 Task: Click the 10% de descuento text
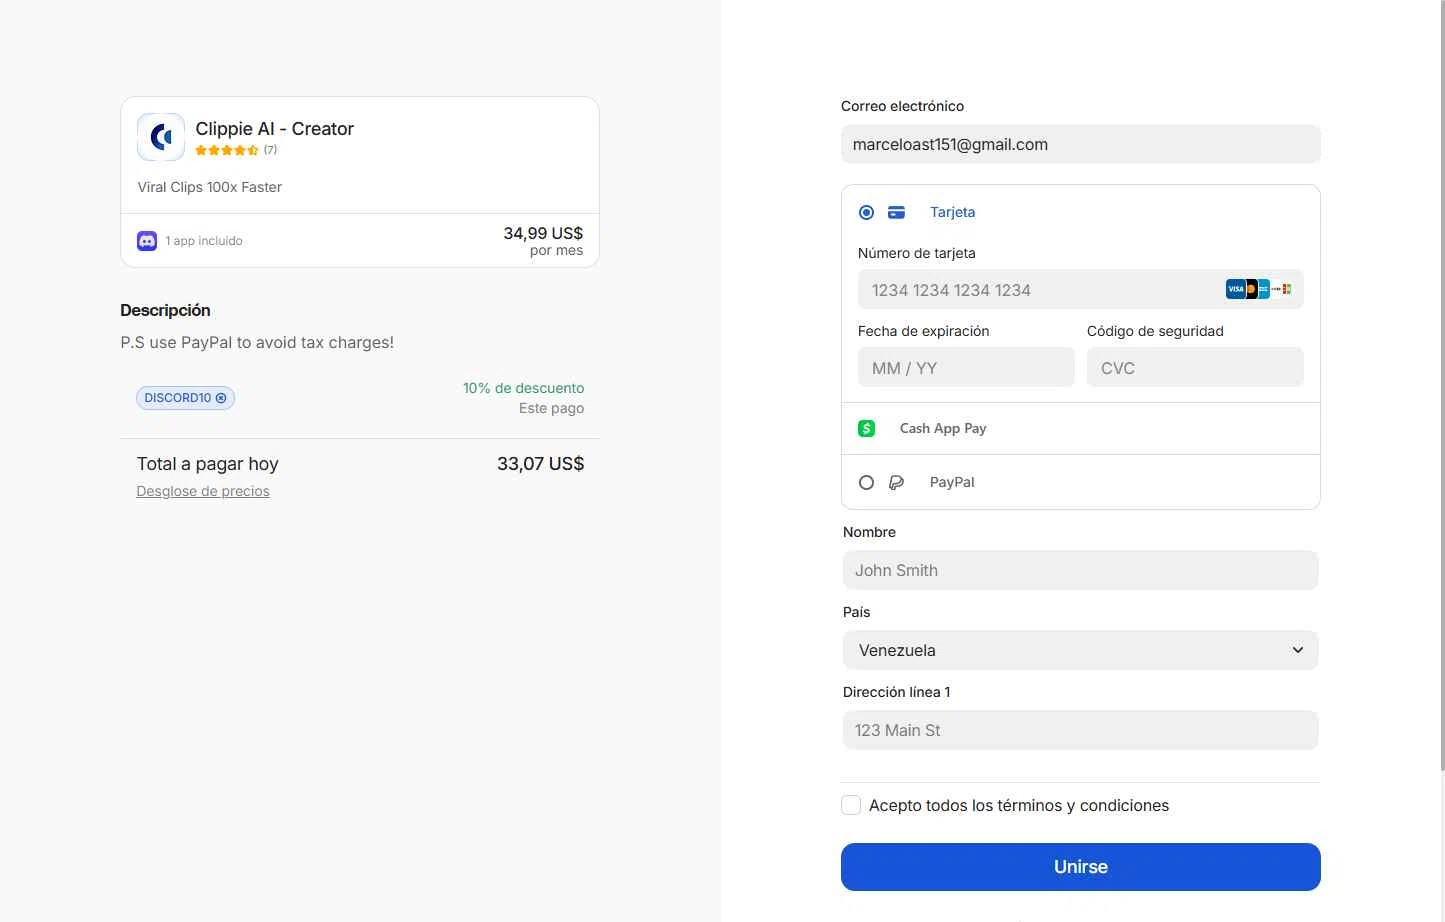click(x=523, y=388)
